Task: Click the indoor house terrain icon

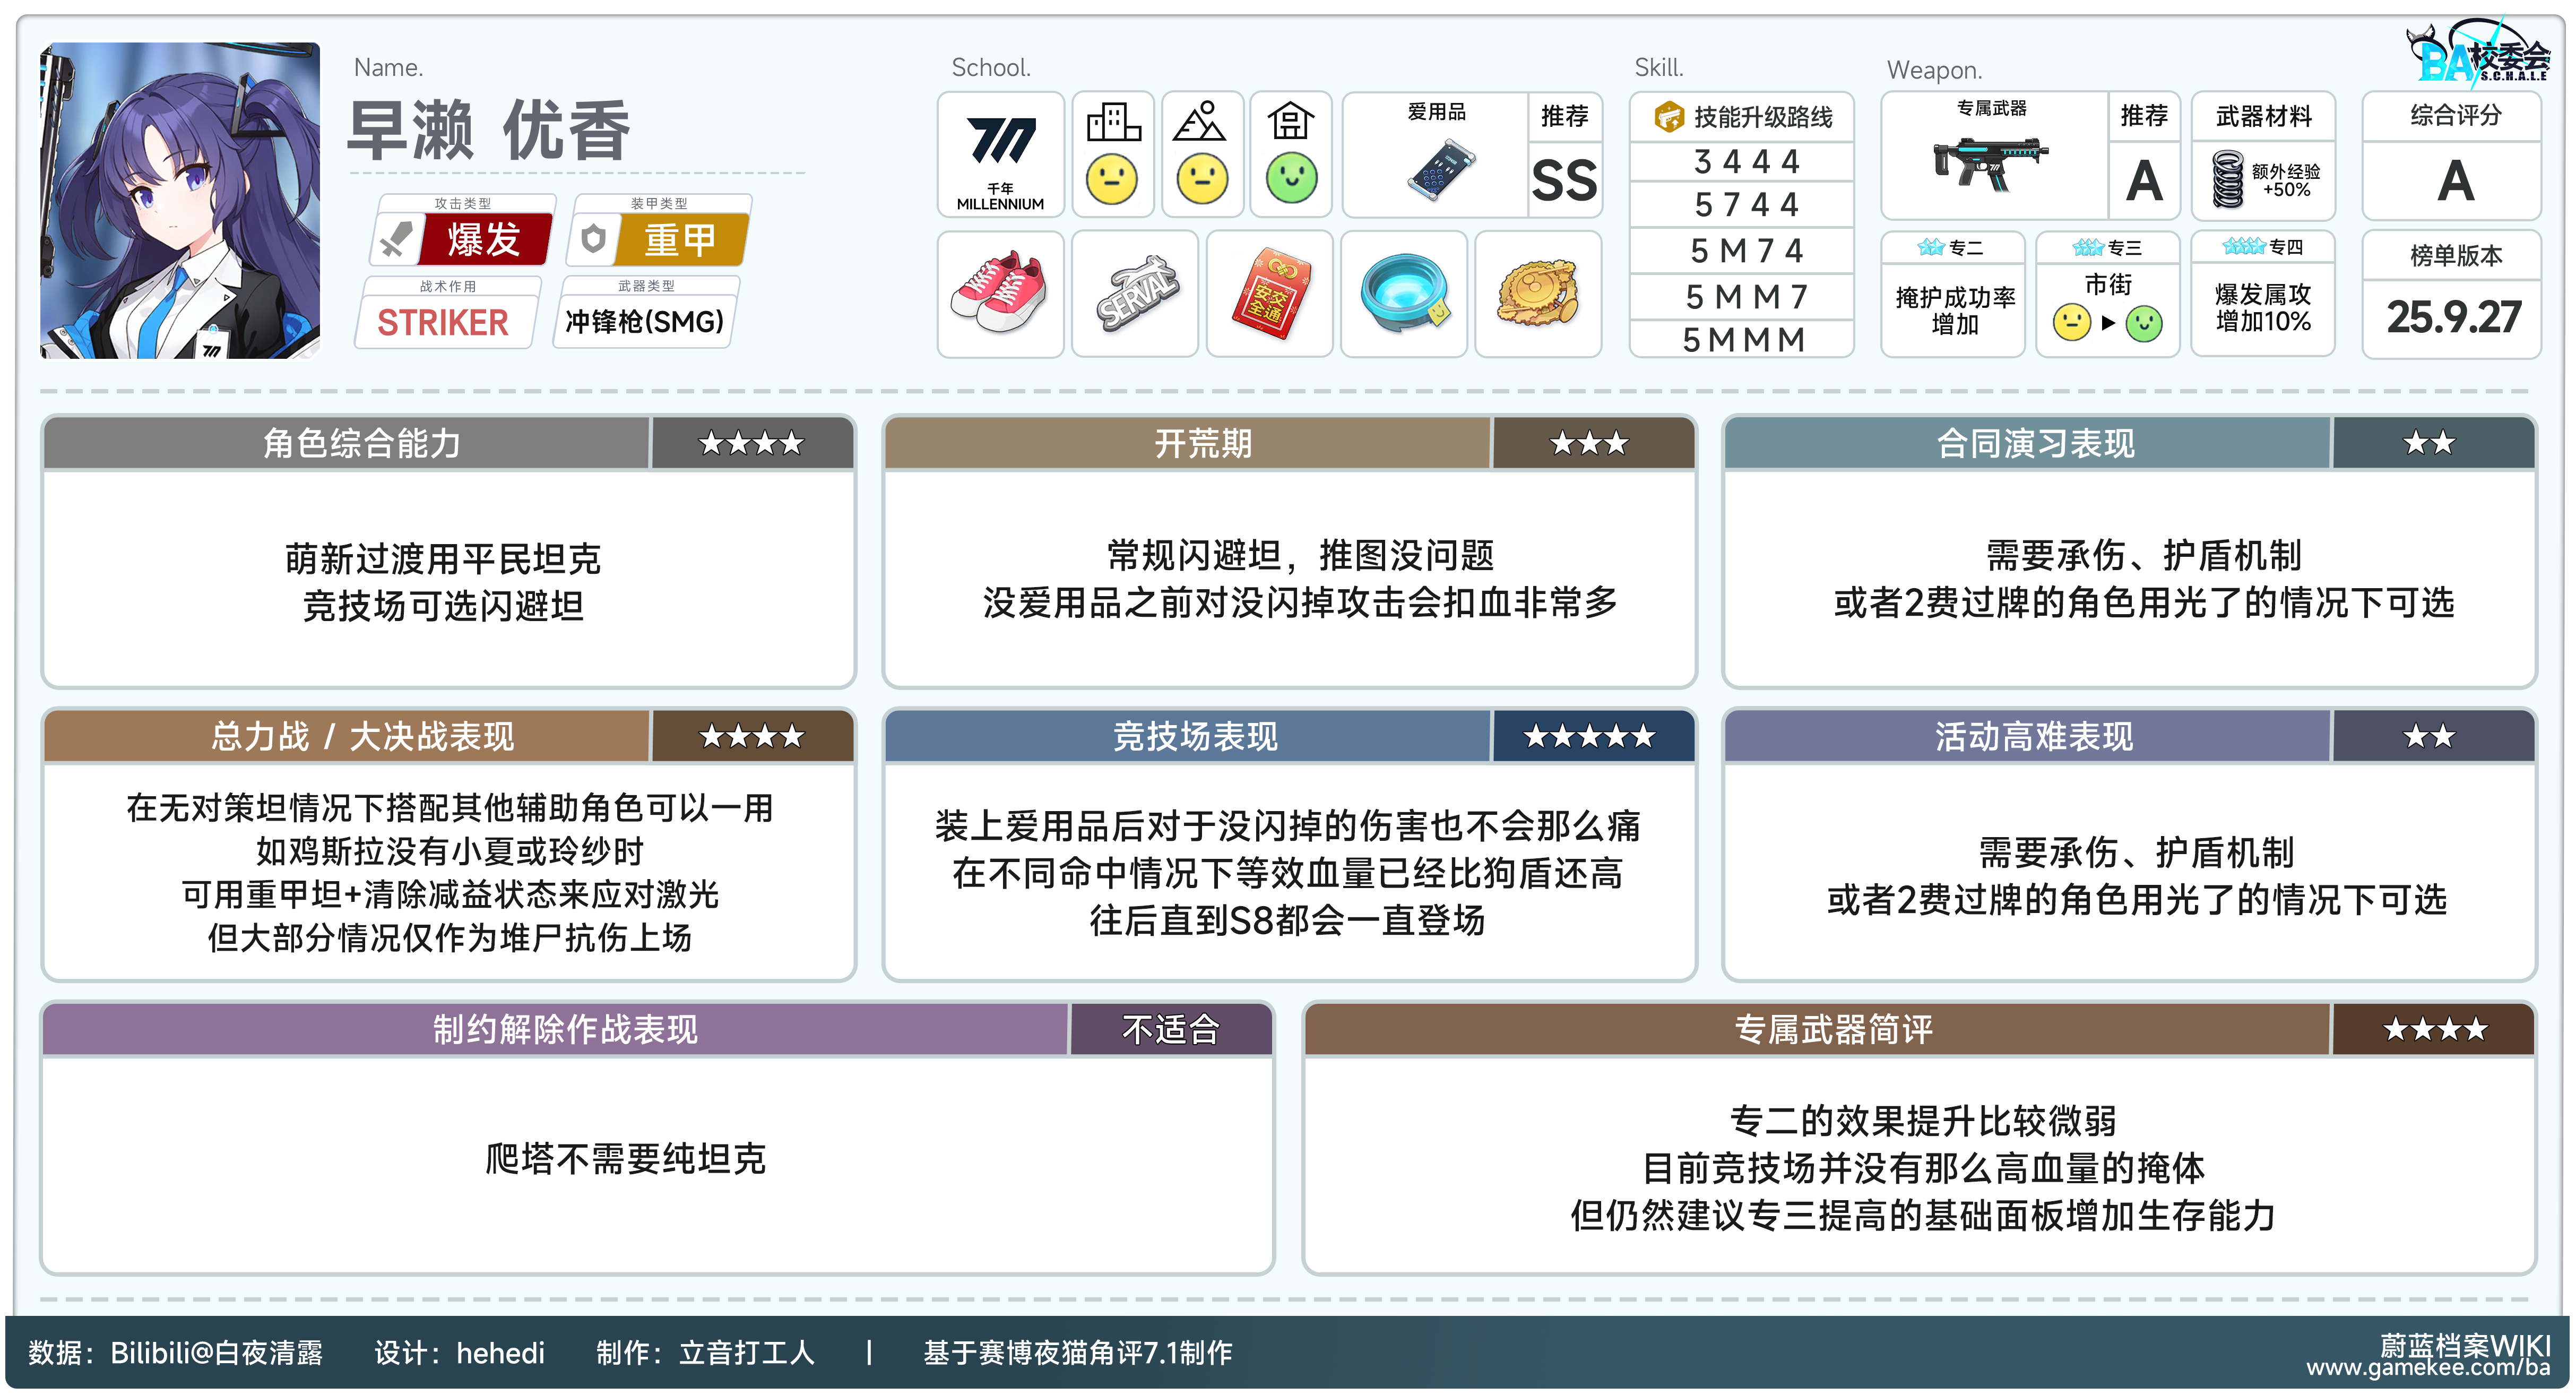Action: pos(1290,122)
